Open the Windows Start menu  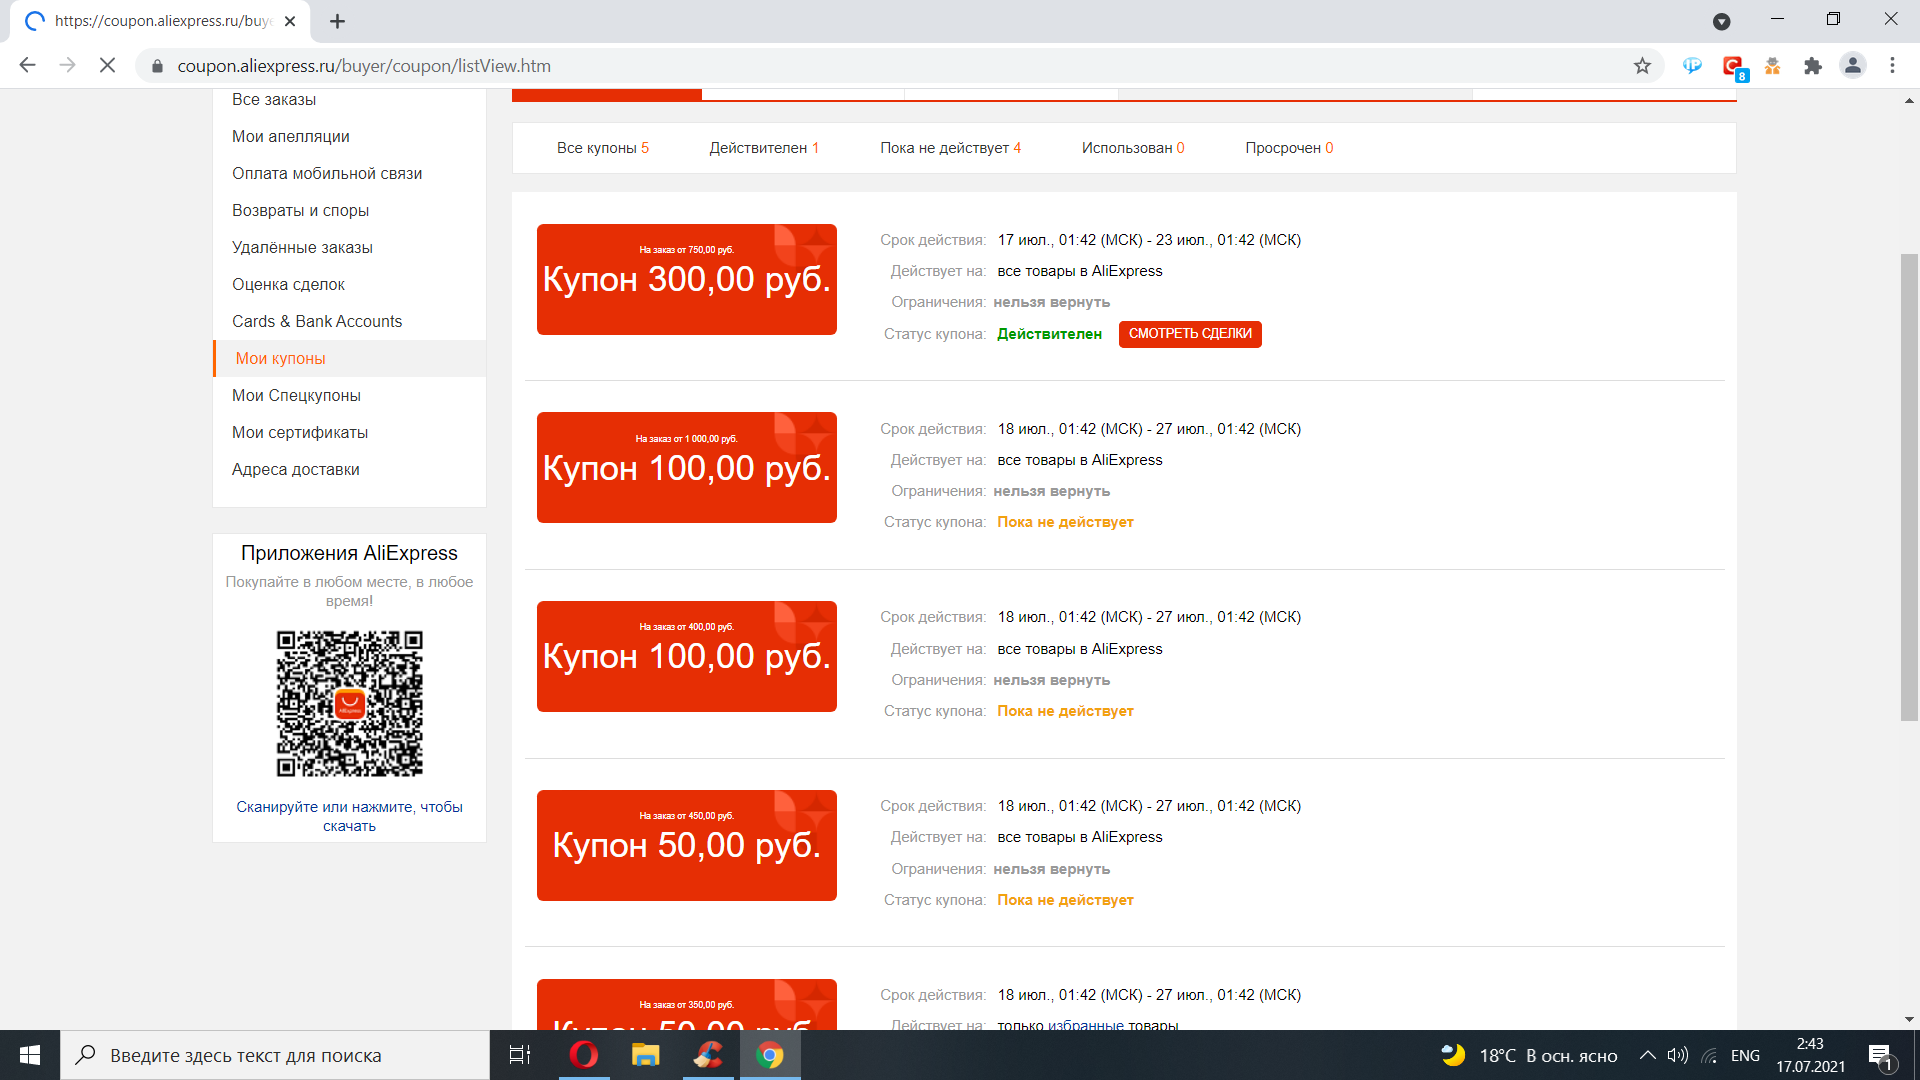pos(30,1055)
